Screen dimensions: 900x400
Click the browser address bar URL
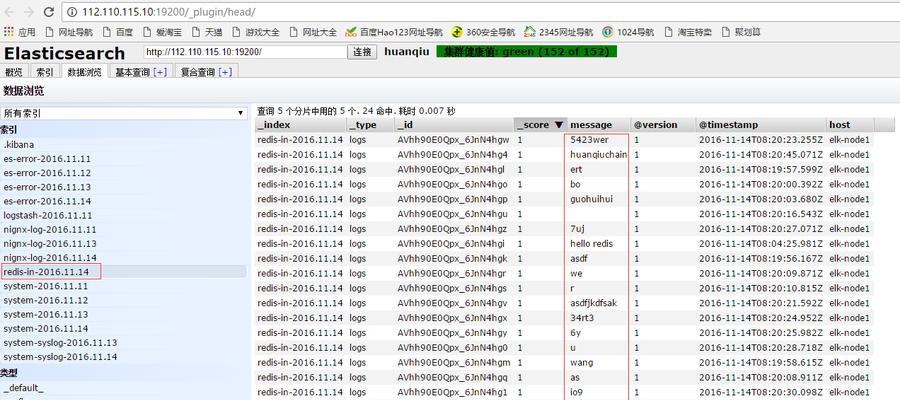(169, 11)
